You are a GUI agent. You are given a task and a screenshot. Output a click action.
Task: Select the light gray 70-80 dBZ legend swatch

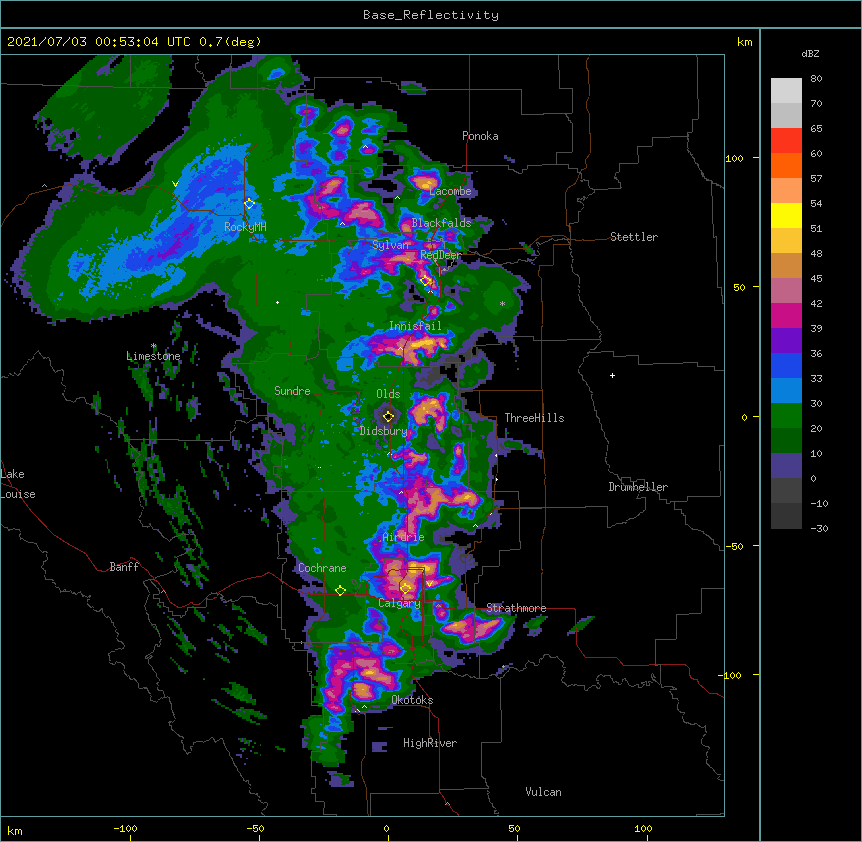click(x=786, y=91)
